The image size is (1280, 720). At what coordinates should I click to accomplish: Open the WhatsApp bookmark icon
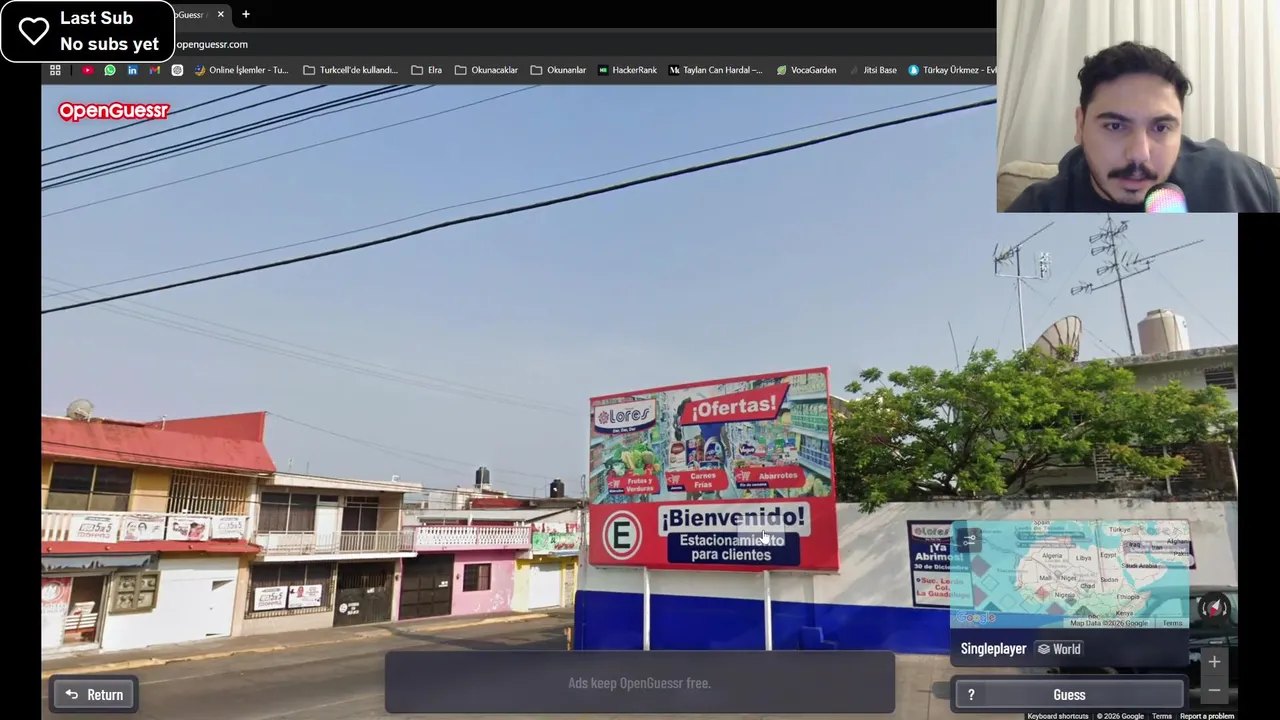tap(110, 70)
